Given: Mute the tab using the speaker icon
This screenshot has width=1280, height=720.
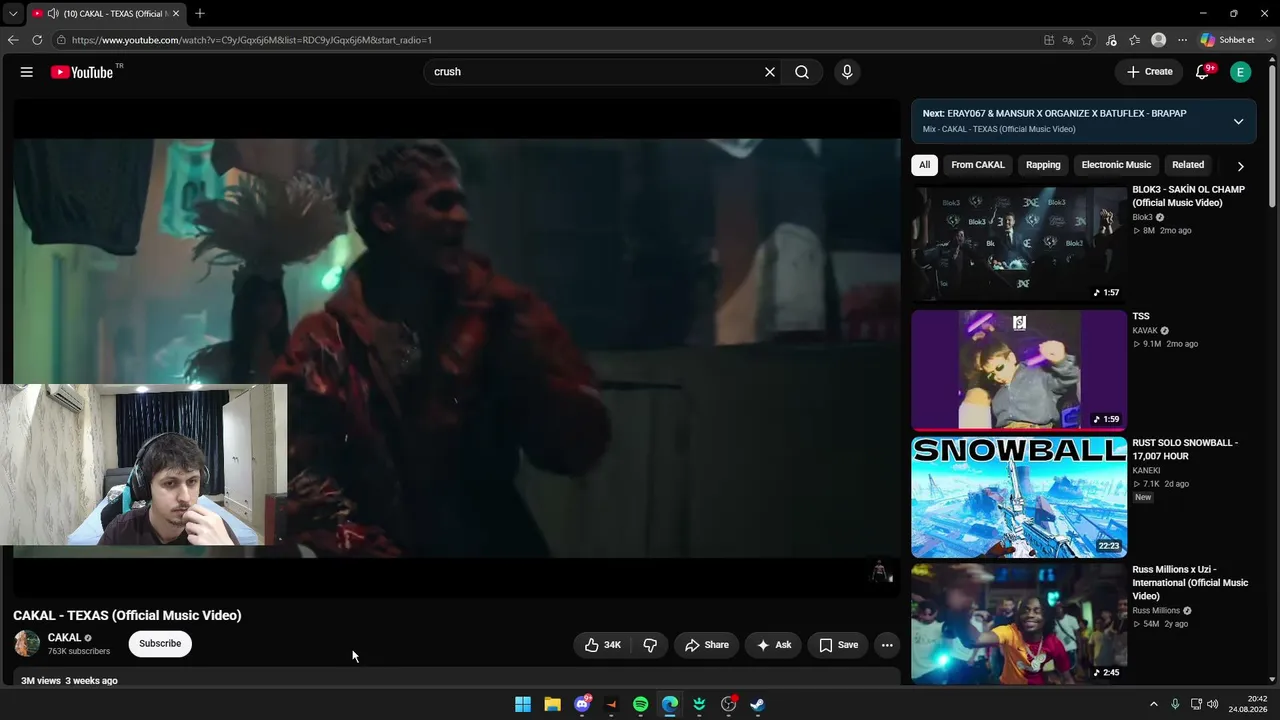Looking at the screenshot, I should (53, 14).
